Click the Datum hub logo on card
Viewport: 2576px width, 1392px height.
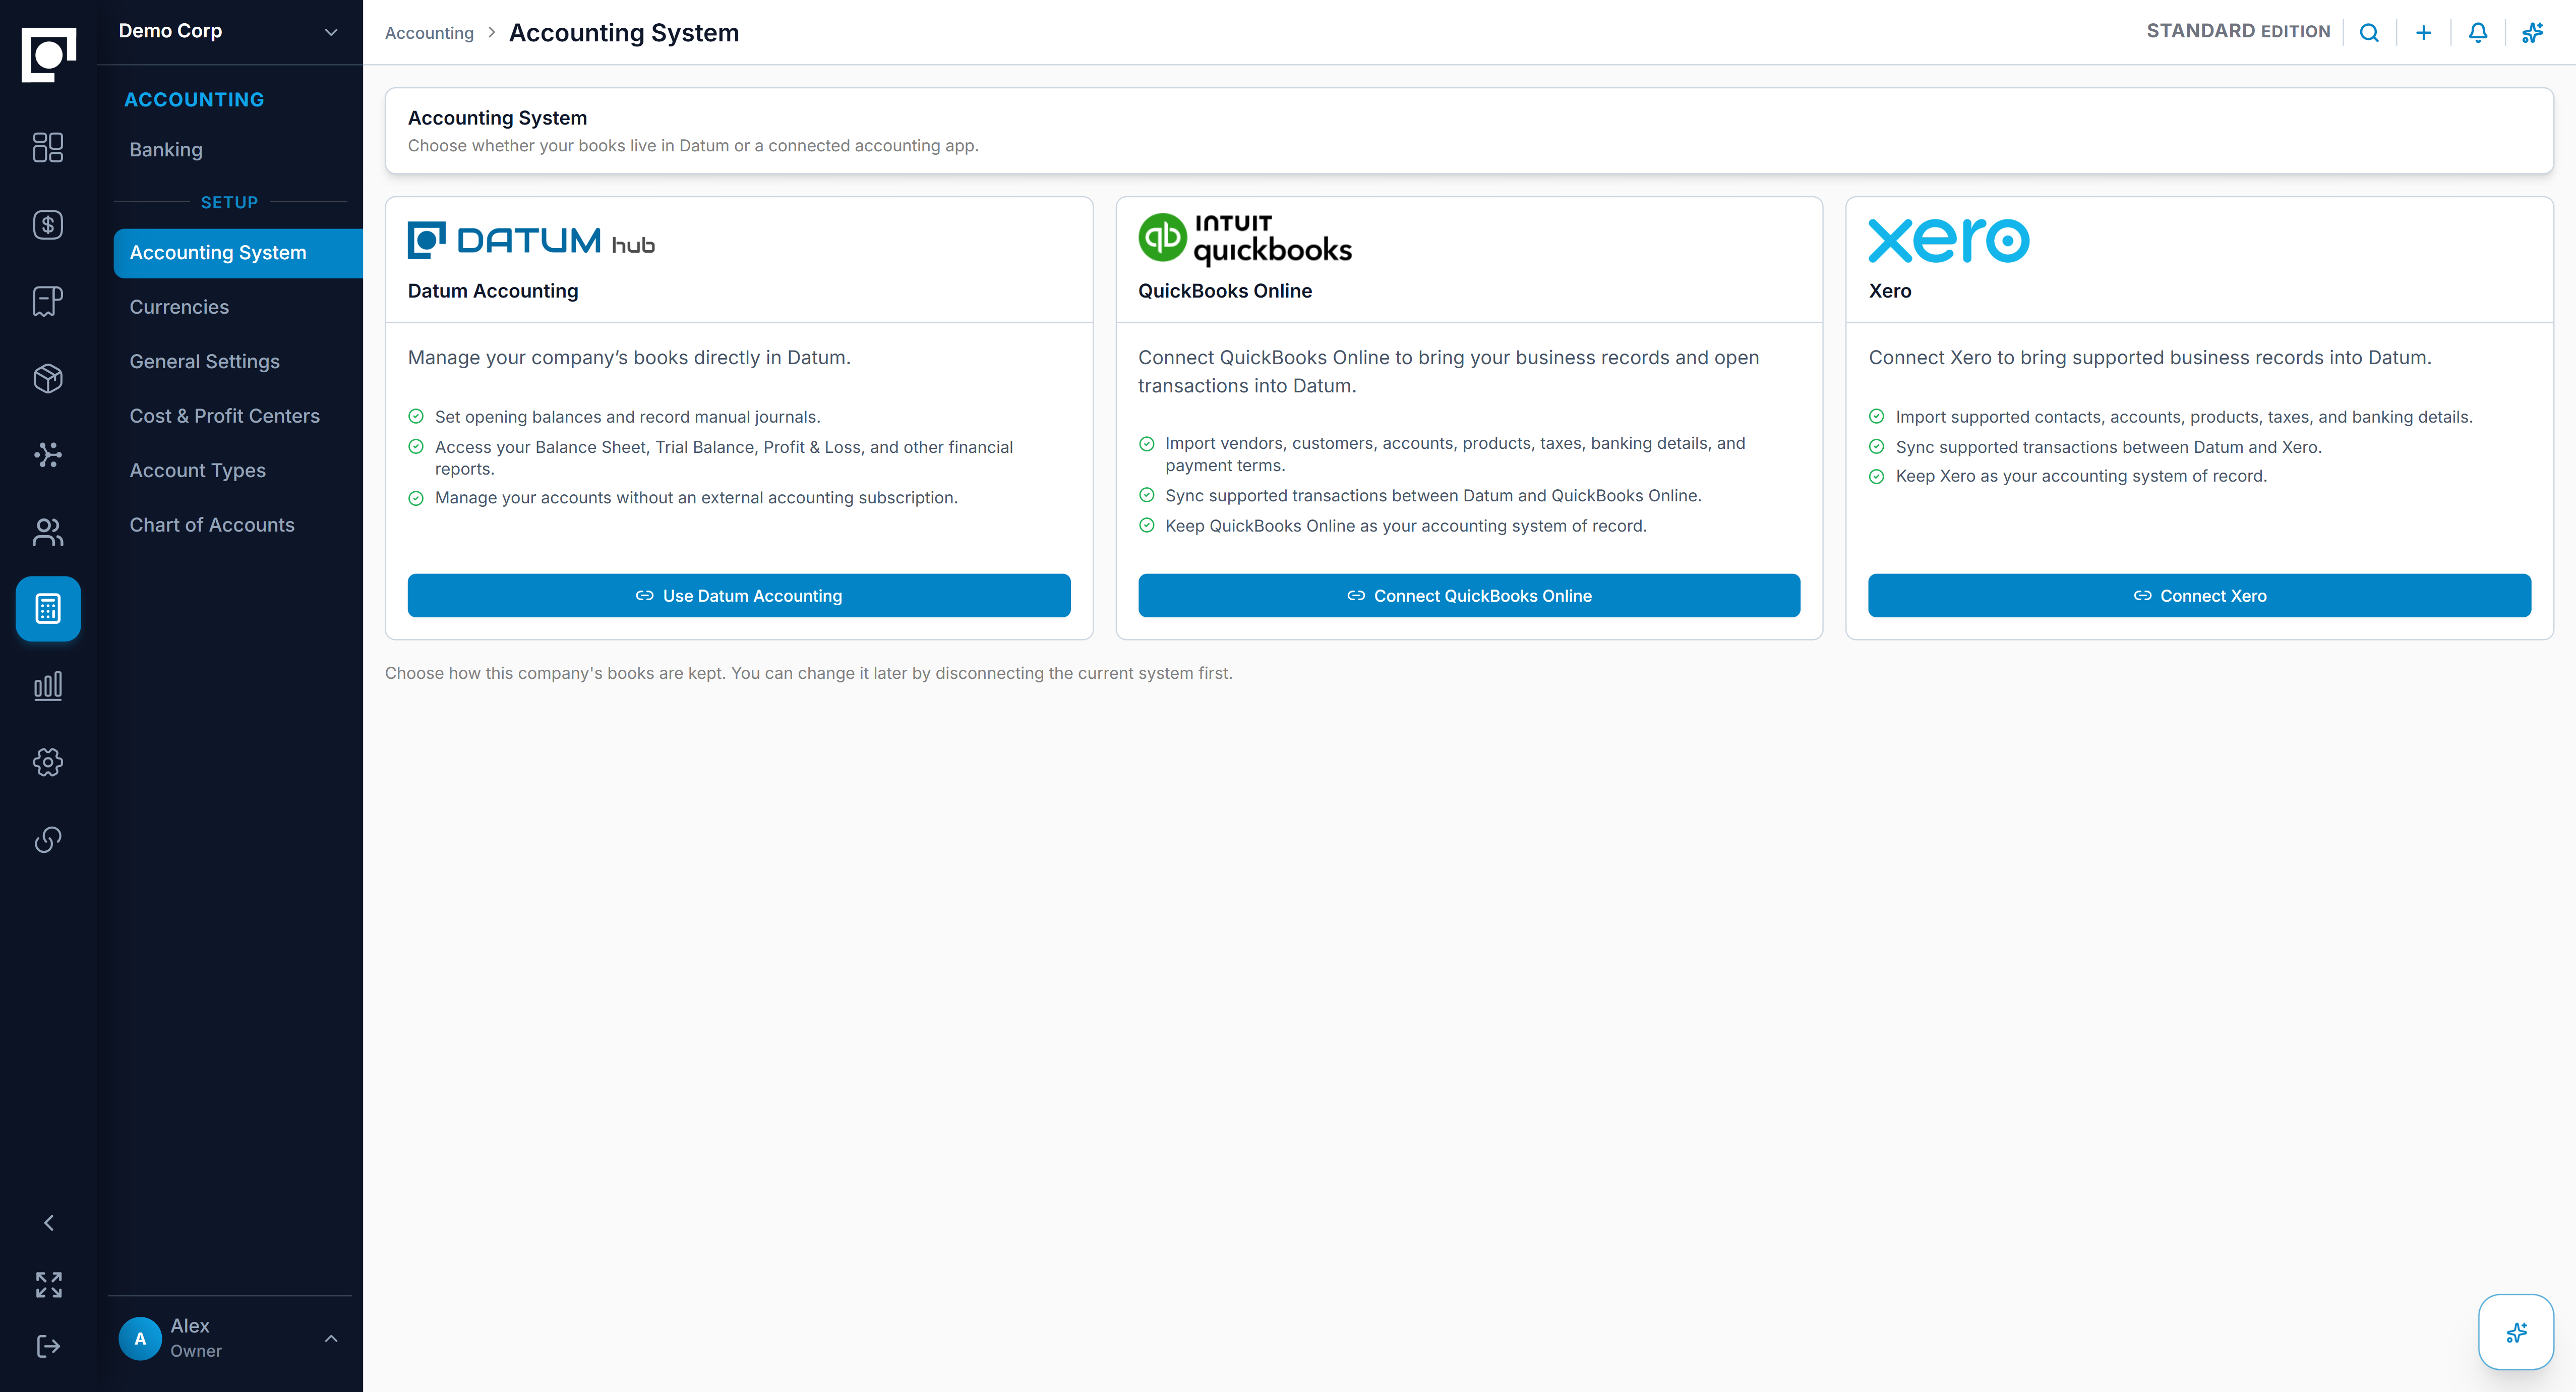point(531,241)
